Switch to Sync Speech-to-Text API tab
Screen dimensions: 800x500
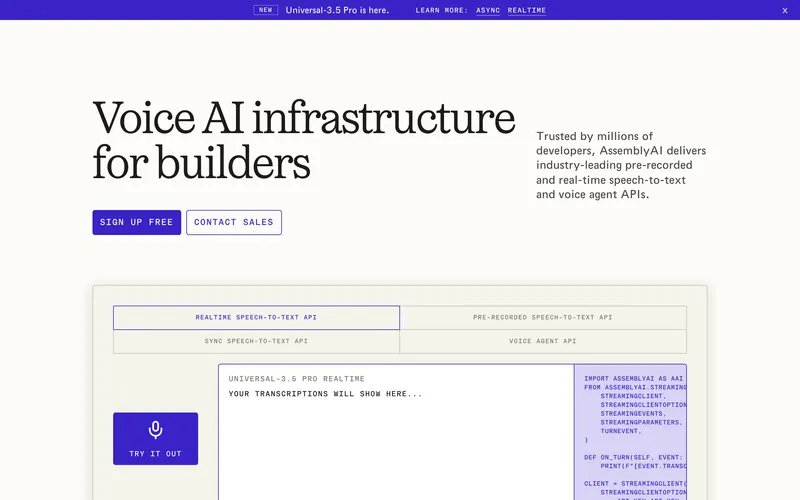click(x=256, y=341)
